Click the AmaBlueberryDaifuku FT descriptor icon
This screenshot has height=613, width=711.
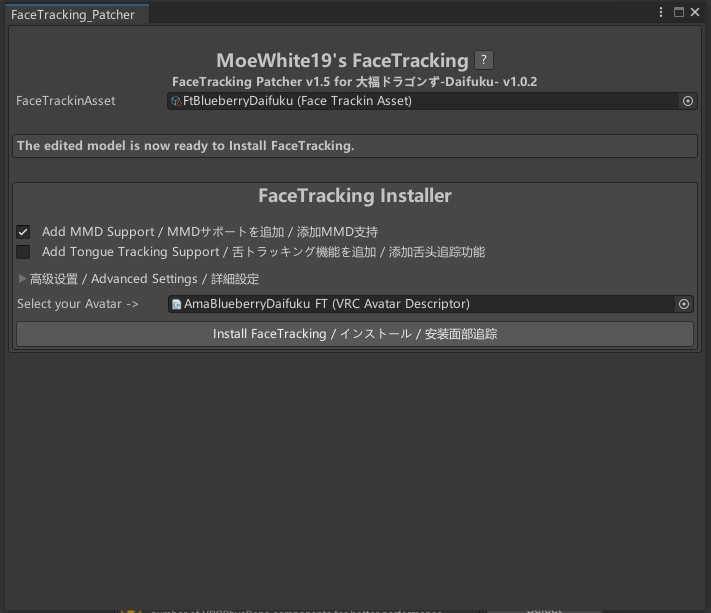[x=176, y=304]
